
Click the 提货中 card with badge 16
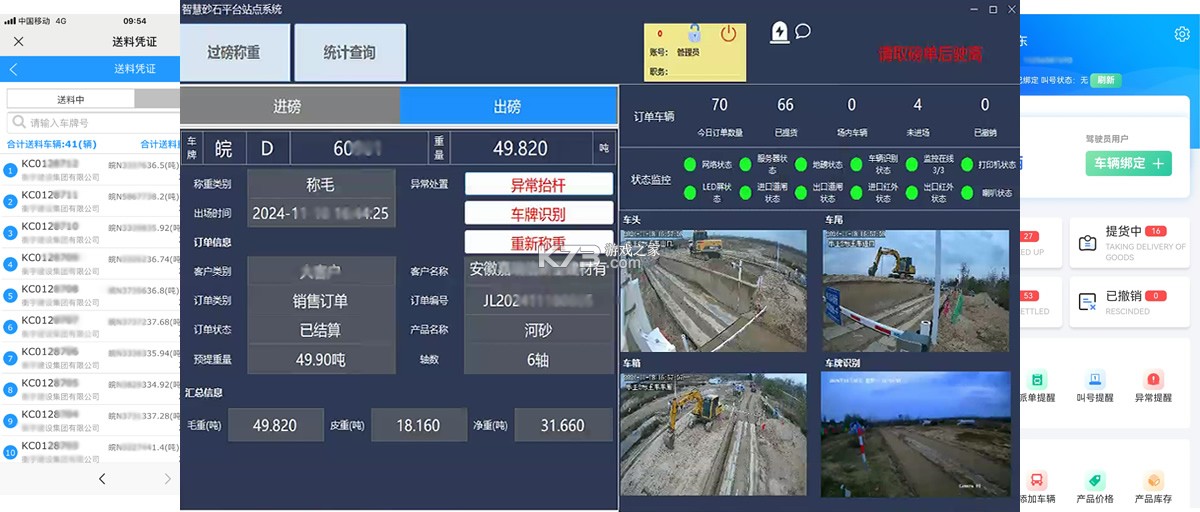[x=1130, y=244]
